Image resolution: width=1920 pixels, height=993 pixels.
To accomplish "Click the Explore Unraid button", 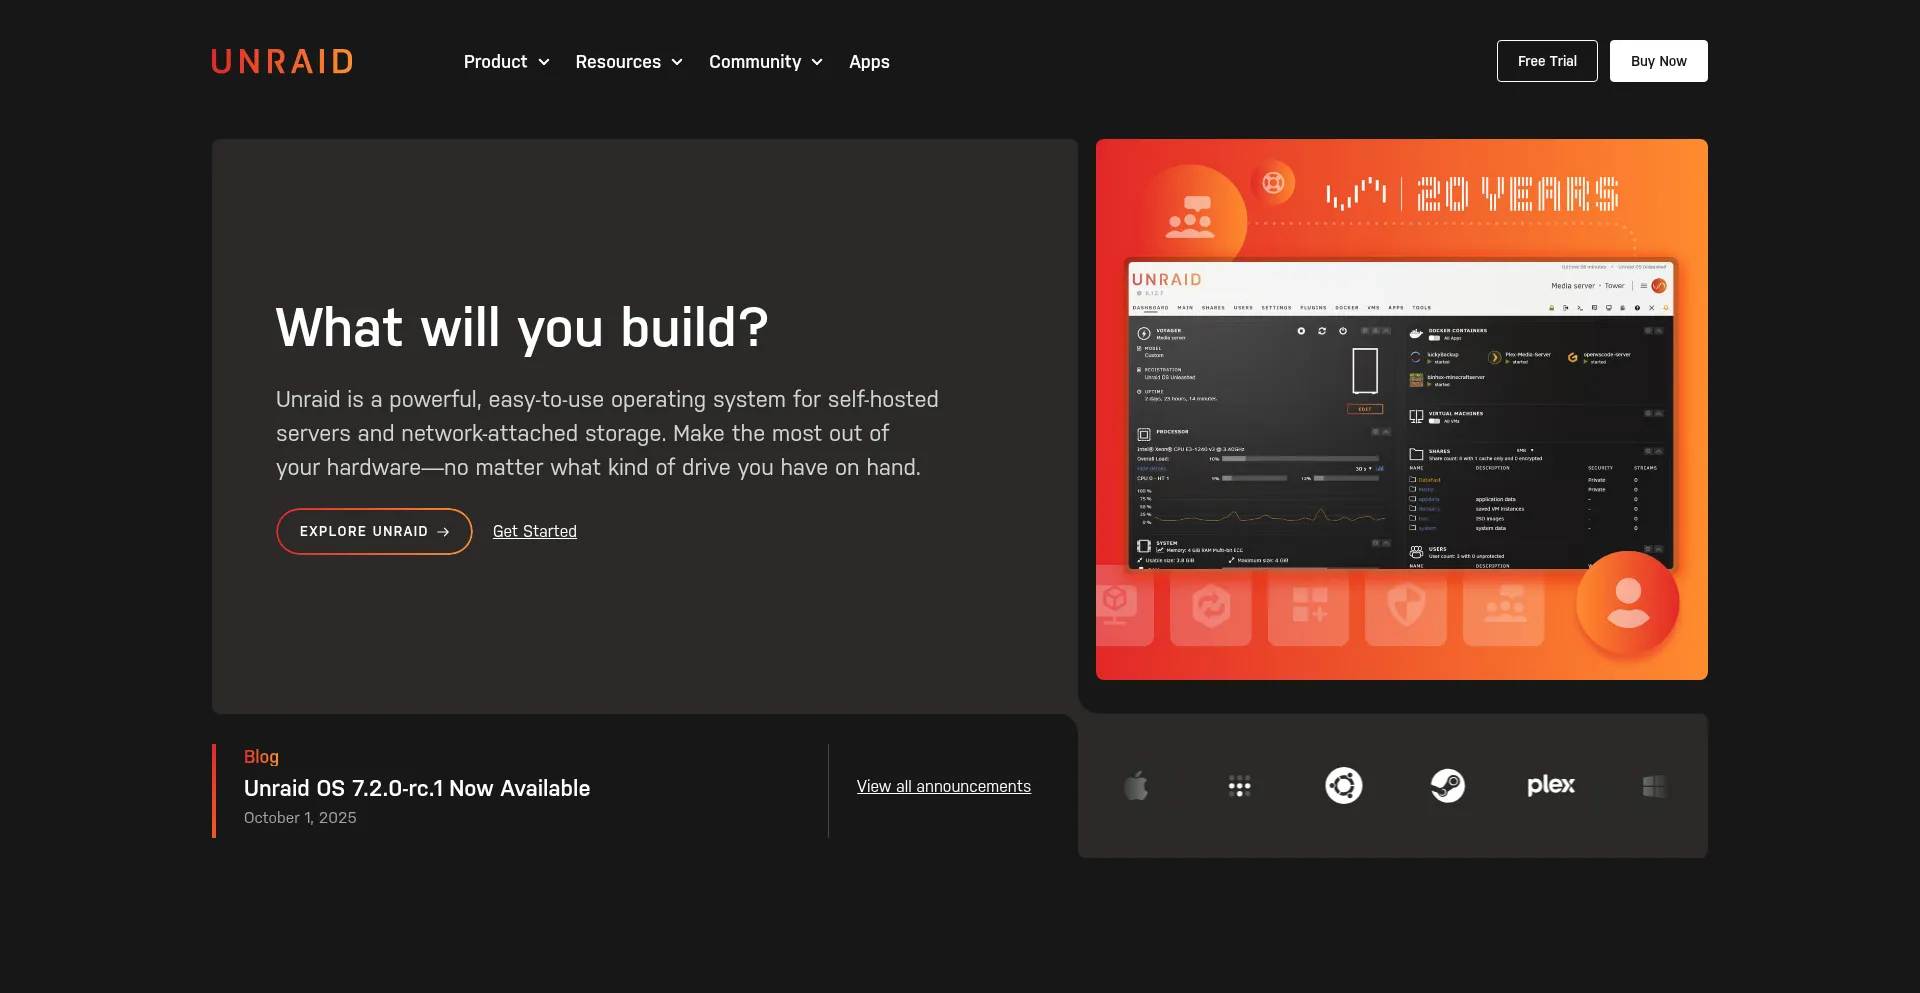I will pyautogui.click(x=374, y=532).
